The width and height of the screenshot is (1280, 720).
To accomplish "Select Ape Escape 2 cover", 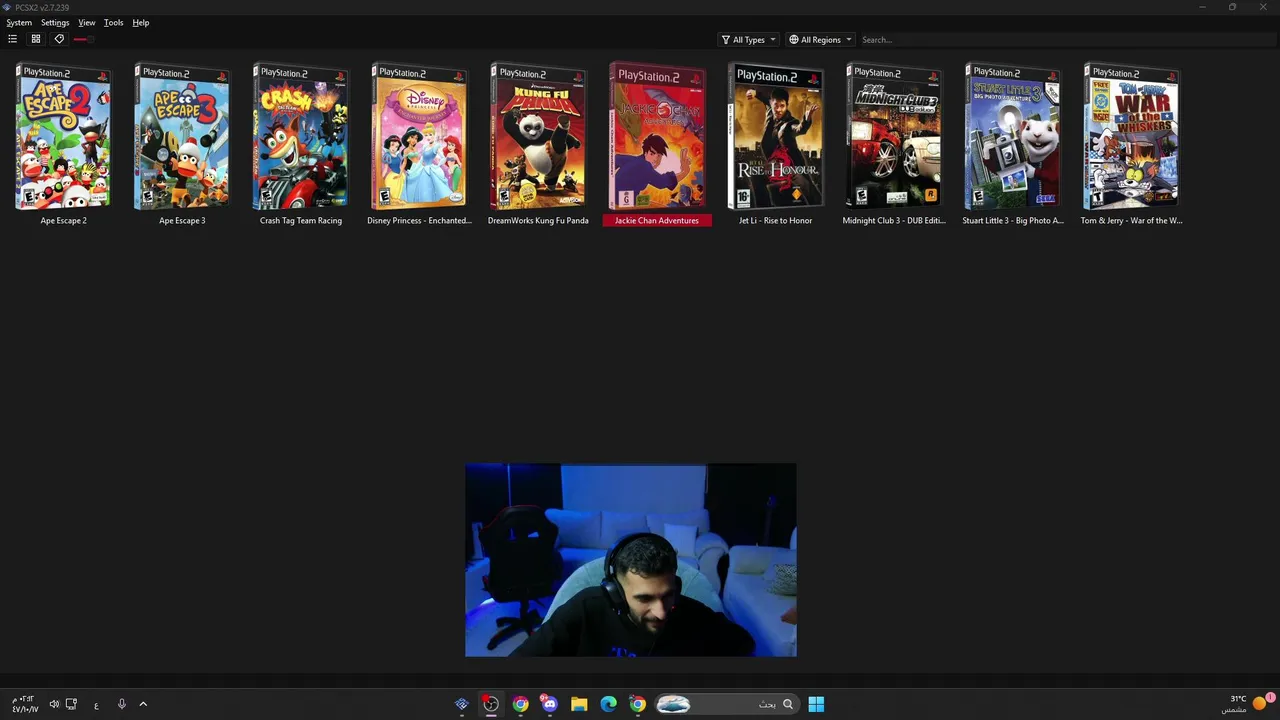I will coord(63,137).
